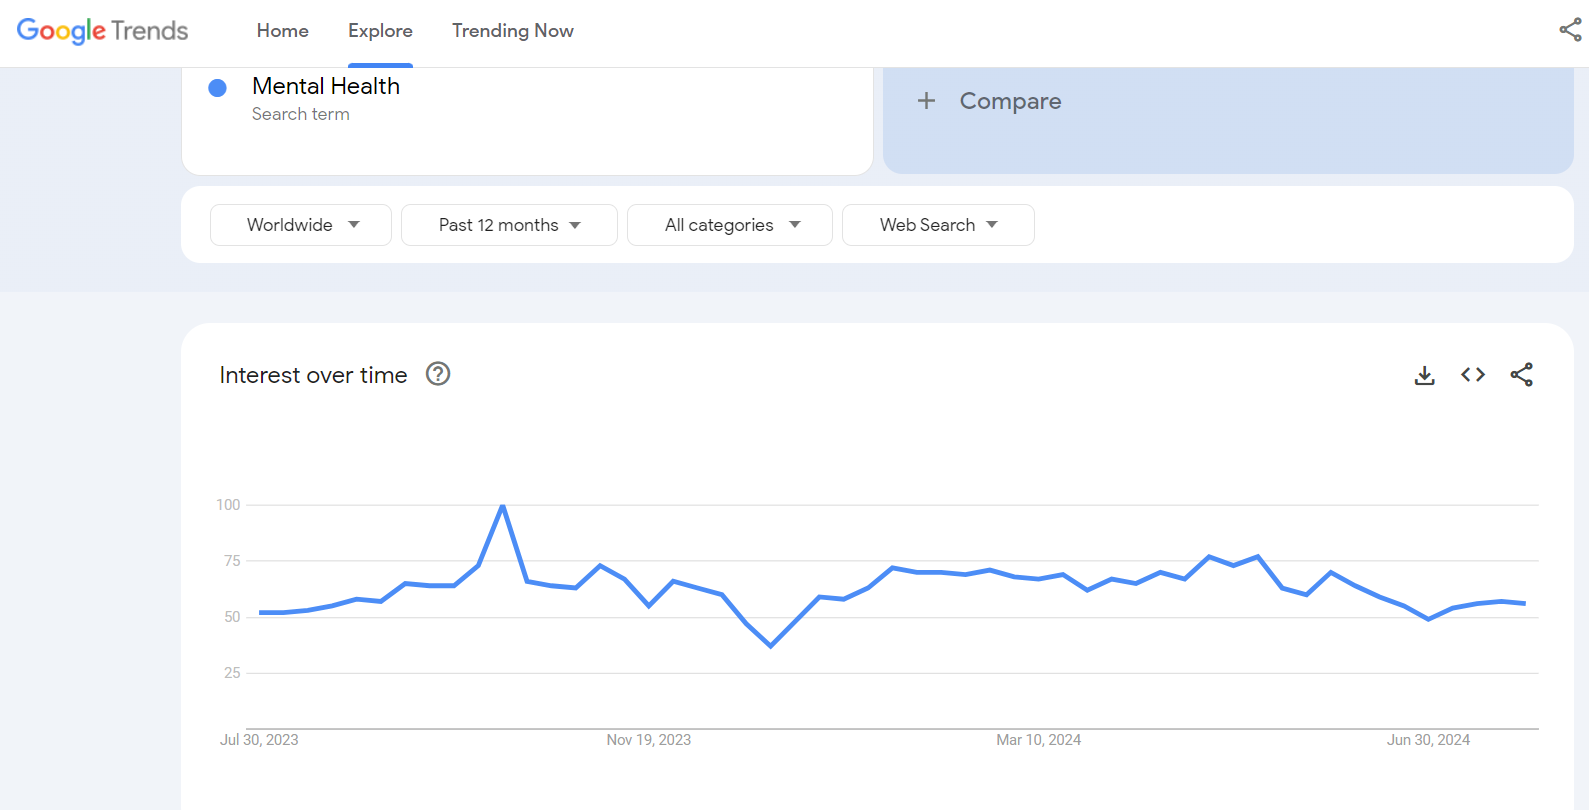Click the Compare button

[1010, 101]
